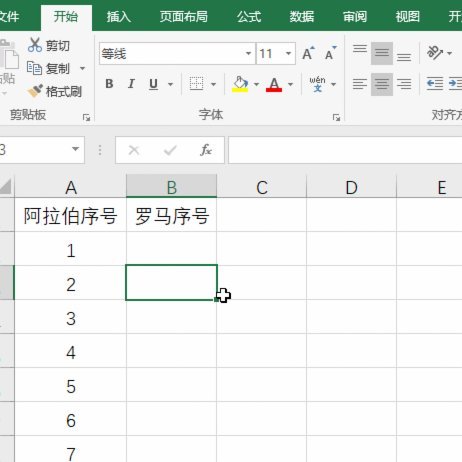Align text right
462x462 pixels.
coord(404,84)
